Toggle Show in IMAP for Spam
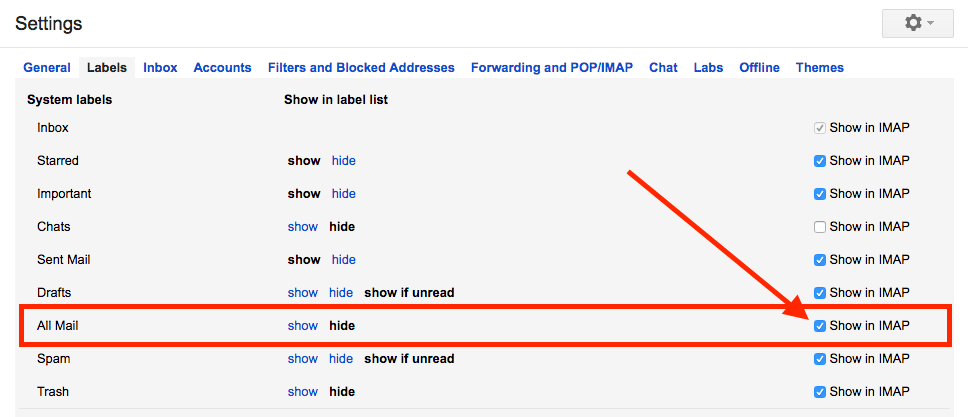This screenshot has width=968, height=417. pos(820,359)
